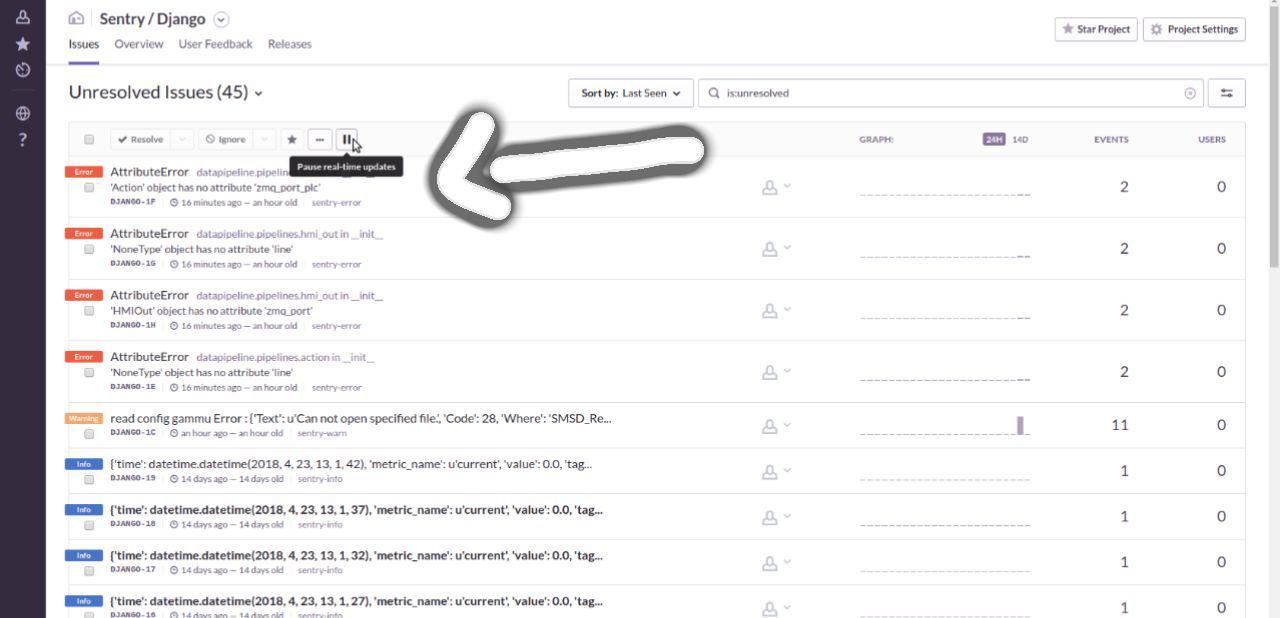Screen dimensions: 1280x618
Task: Open the read config gammu Error issue
Action: [360, 418]
